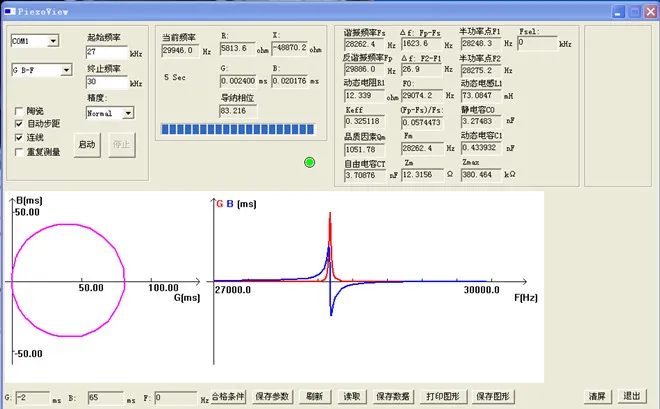
Task: Open the Normal precision dropdown
Action: point(128,113)
